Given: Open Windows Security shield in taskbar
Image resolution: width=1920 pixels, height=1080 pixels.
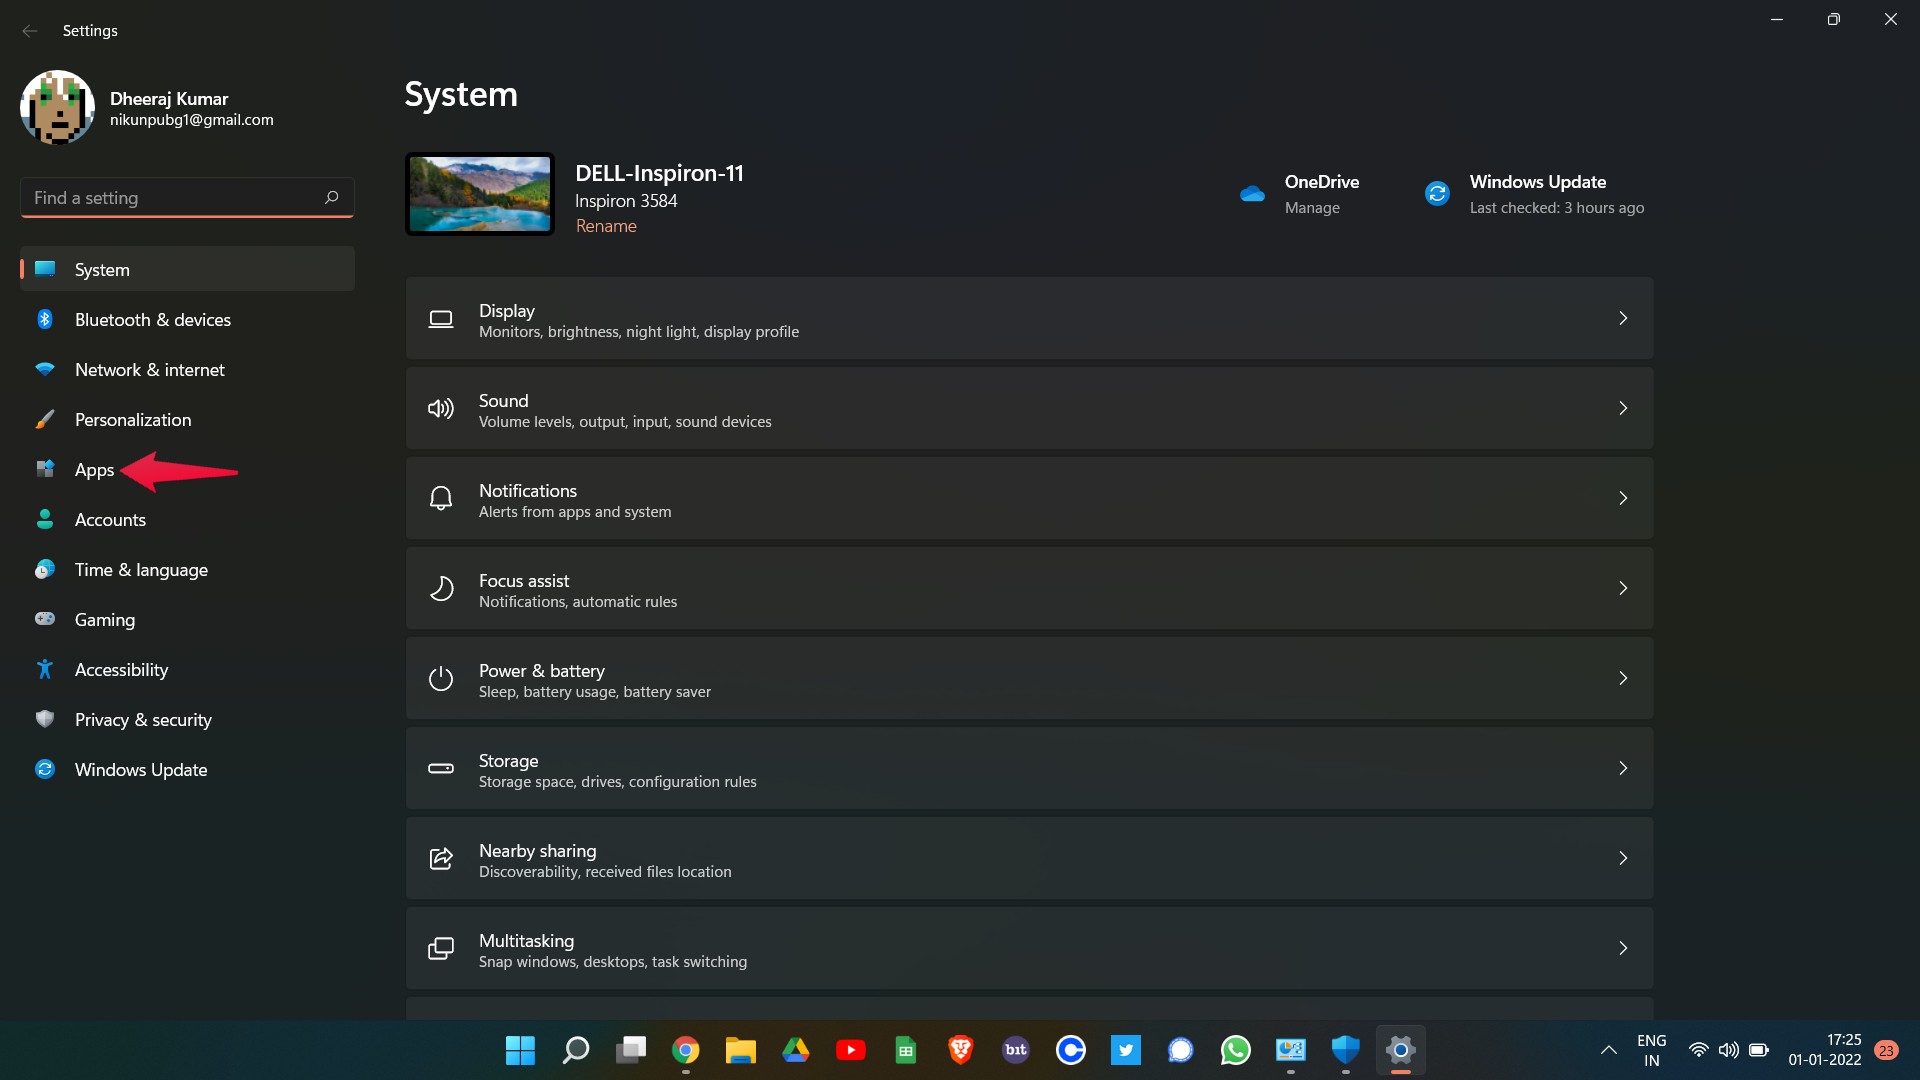Looking at the screenshot, I should tap(1346, 1051).
